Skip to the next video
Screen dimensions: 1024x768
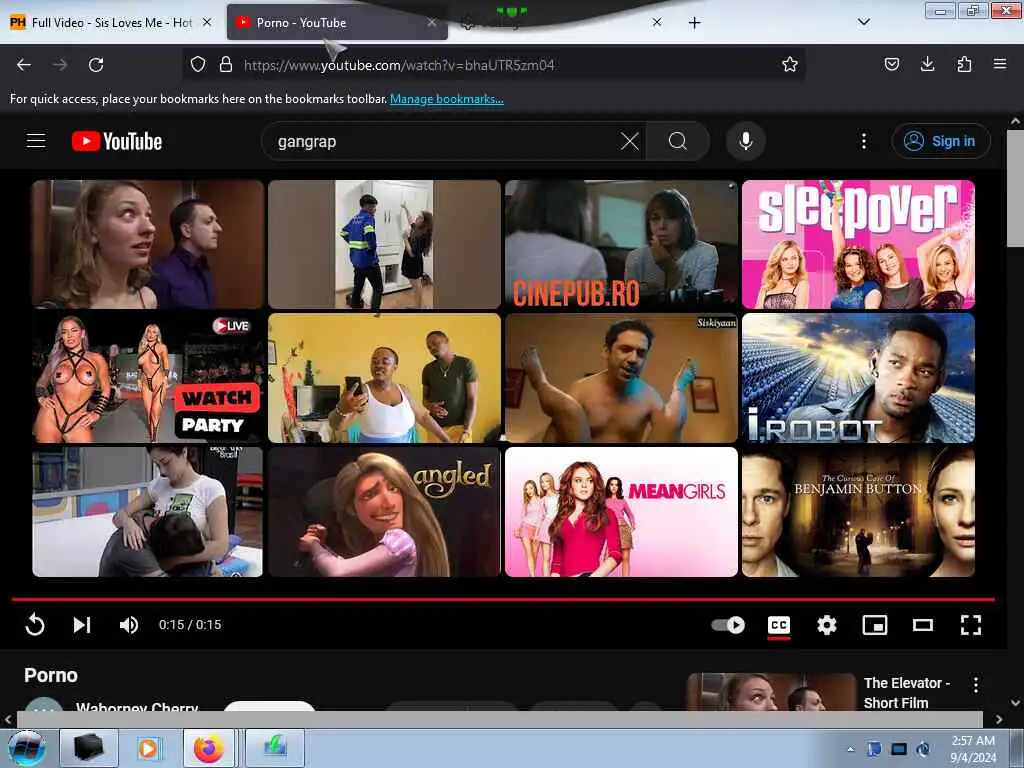point(82,625)
